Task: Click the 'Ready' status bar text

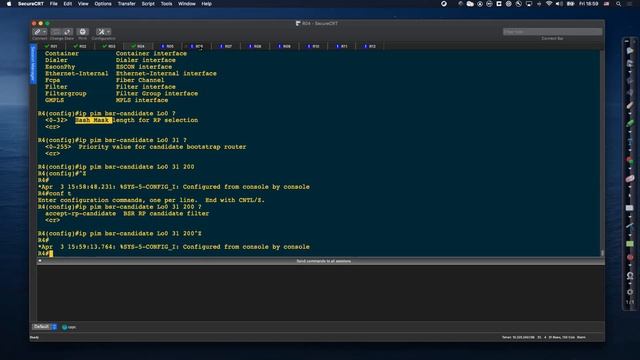Action: coord(34,337)
